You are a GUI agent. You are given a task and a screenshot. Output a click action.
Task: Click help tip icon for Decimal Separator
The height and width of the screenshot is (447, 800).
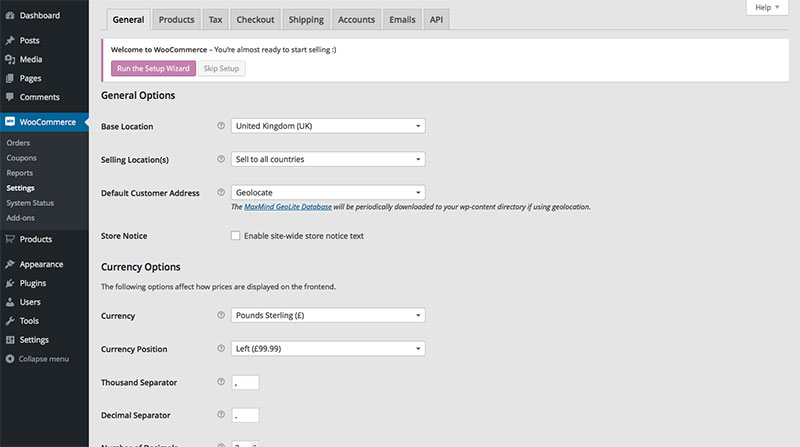[221, 414]
